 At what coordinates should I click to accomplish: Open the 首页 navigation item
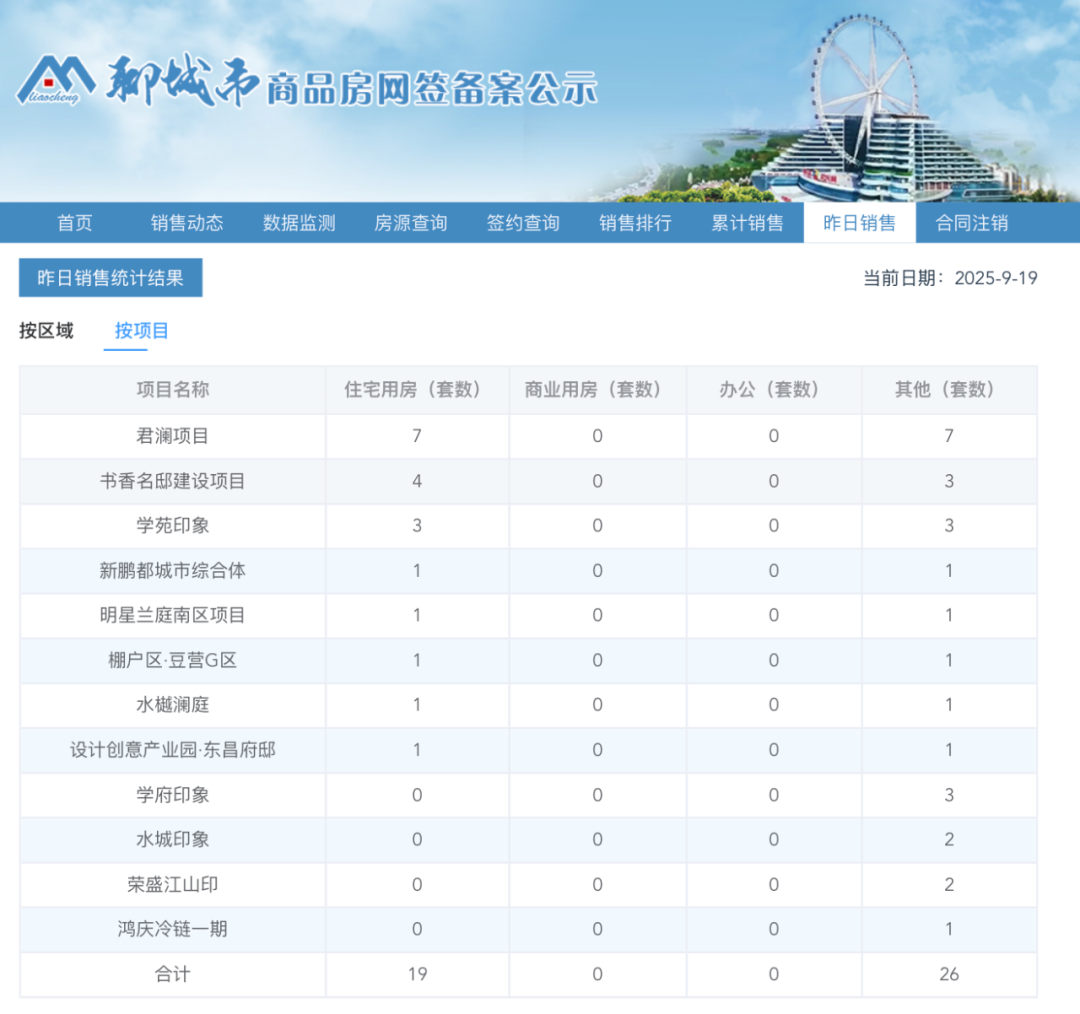76,222
